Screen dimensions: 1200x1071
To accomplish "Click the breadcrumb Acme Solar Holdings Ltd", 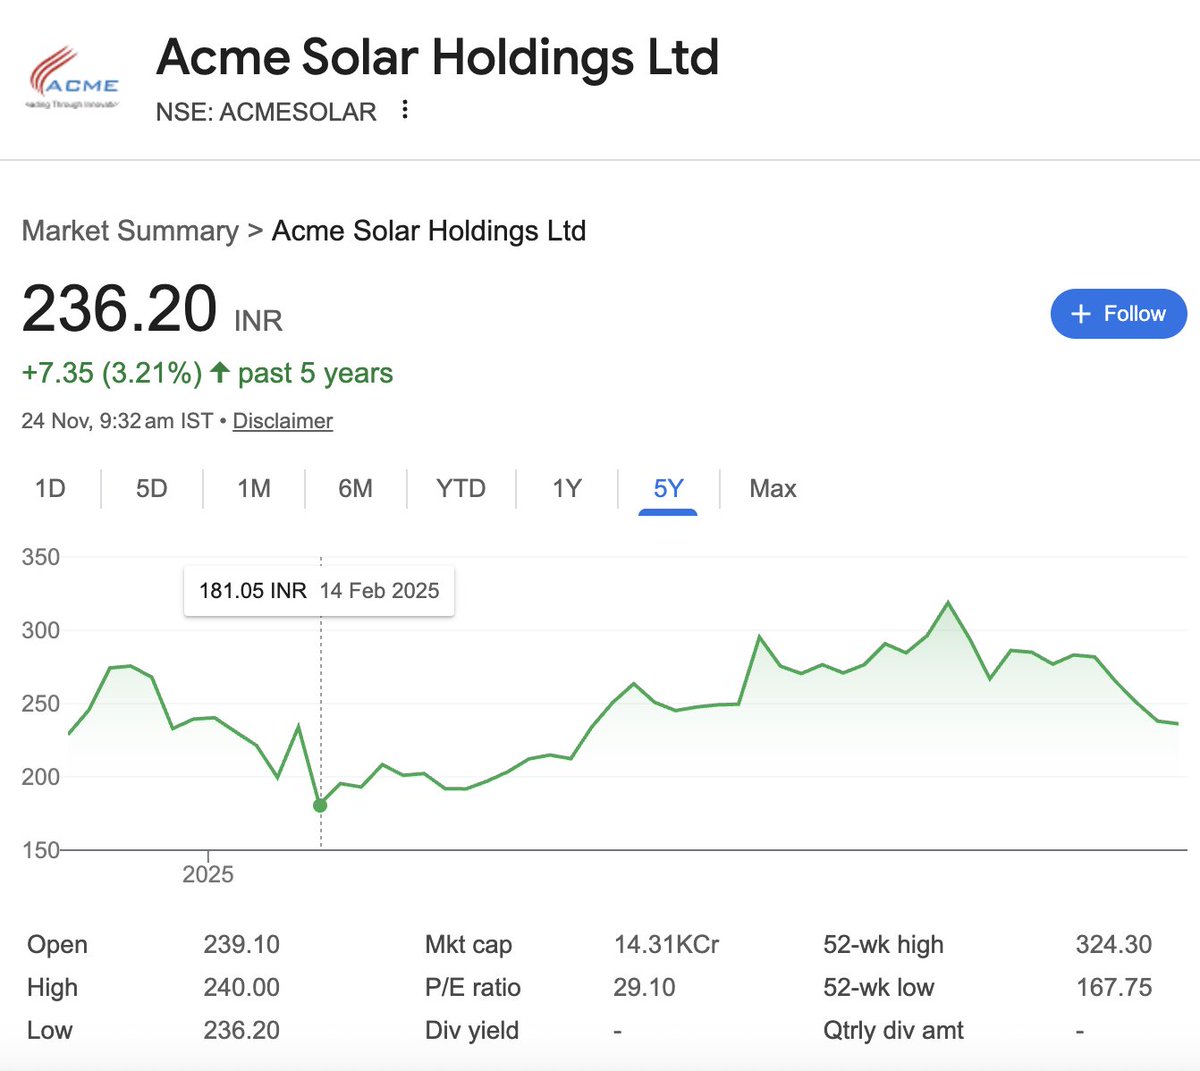I will pyautogui.click(x=429, y=231).
